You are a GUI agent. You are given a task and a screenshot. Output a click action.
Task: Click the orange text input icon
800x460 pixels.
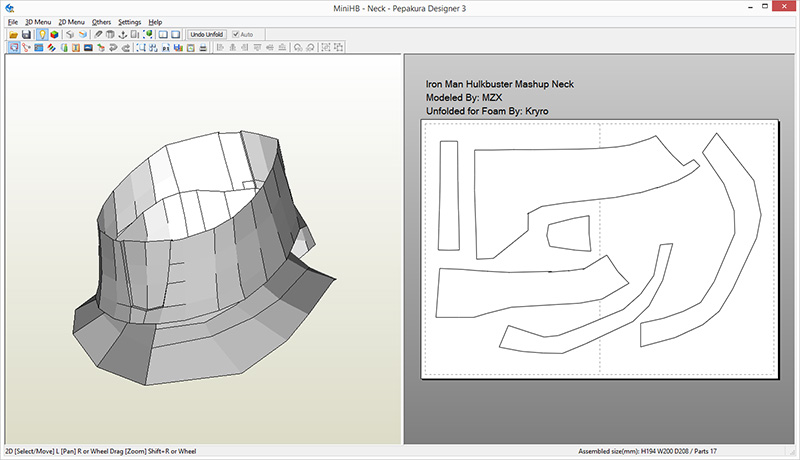click(76, 47)
